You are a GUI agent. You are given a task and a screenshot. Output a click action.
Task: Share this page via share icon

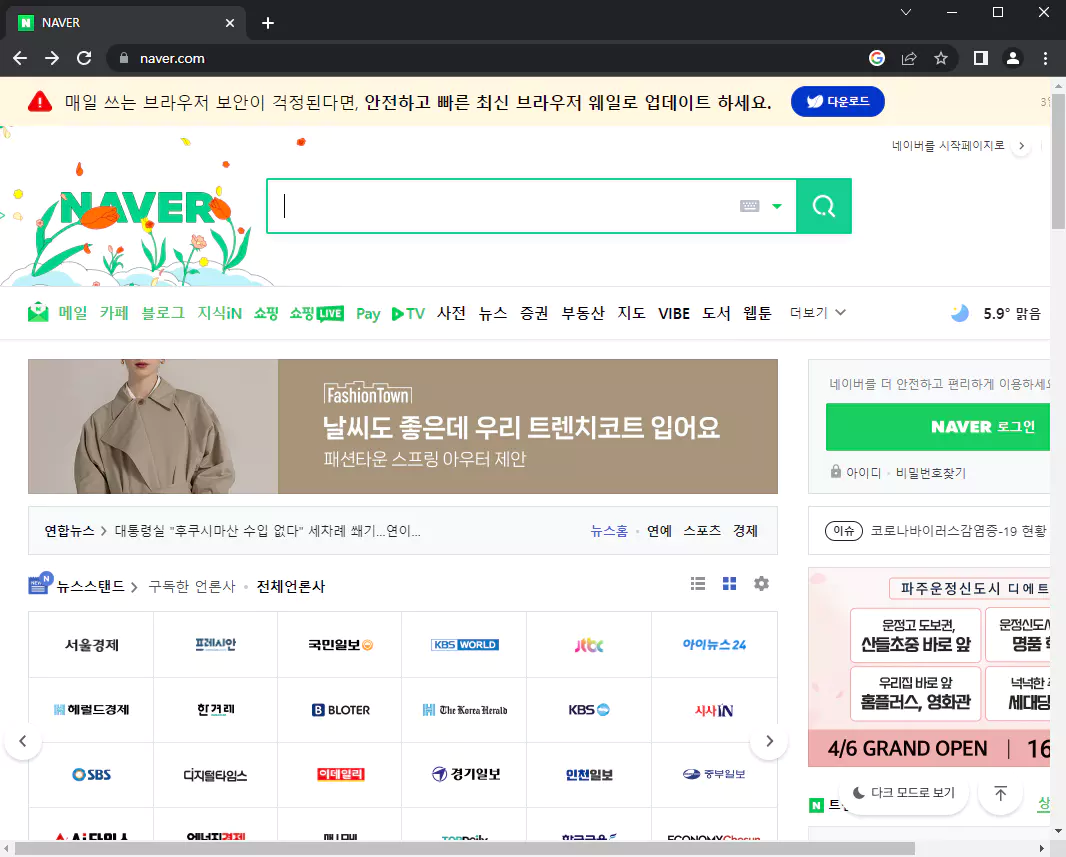click(x=909, y=58)
